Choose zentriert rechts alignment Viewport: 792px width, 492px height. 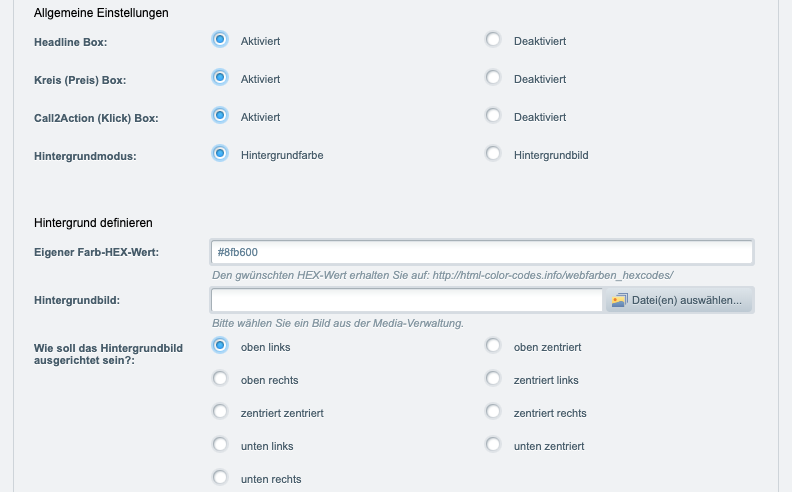tap(493, 411)
